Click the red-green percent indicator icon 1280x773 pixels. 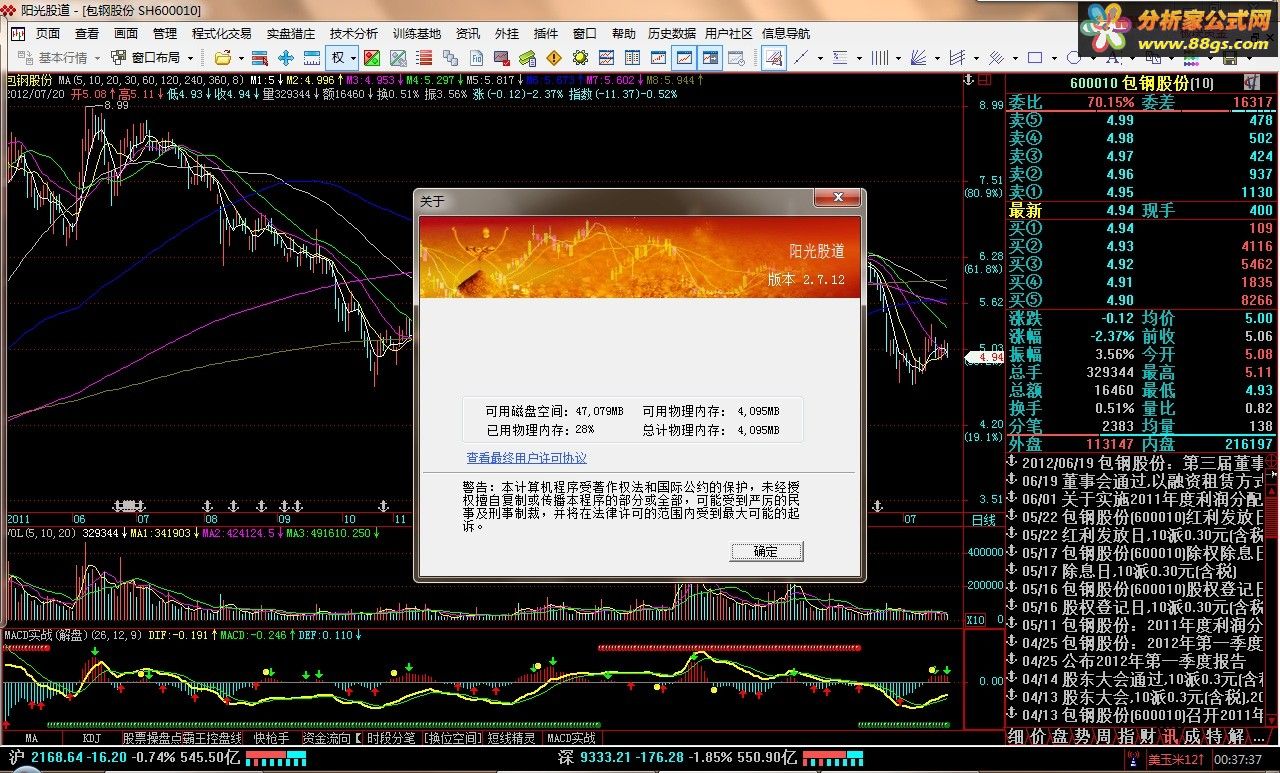[372, 58]
